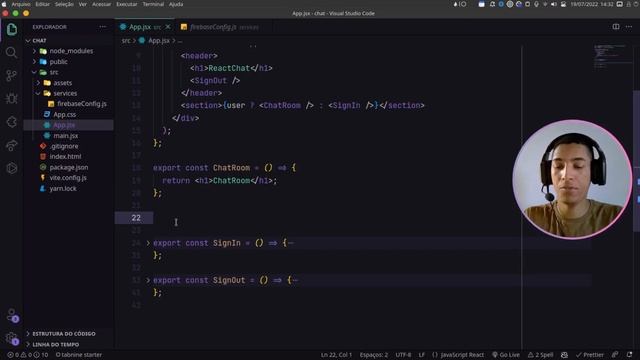Open the Manage gear icon

(x=12, y=338)
